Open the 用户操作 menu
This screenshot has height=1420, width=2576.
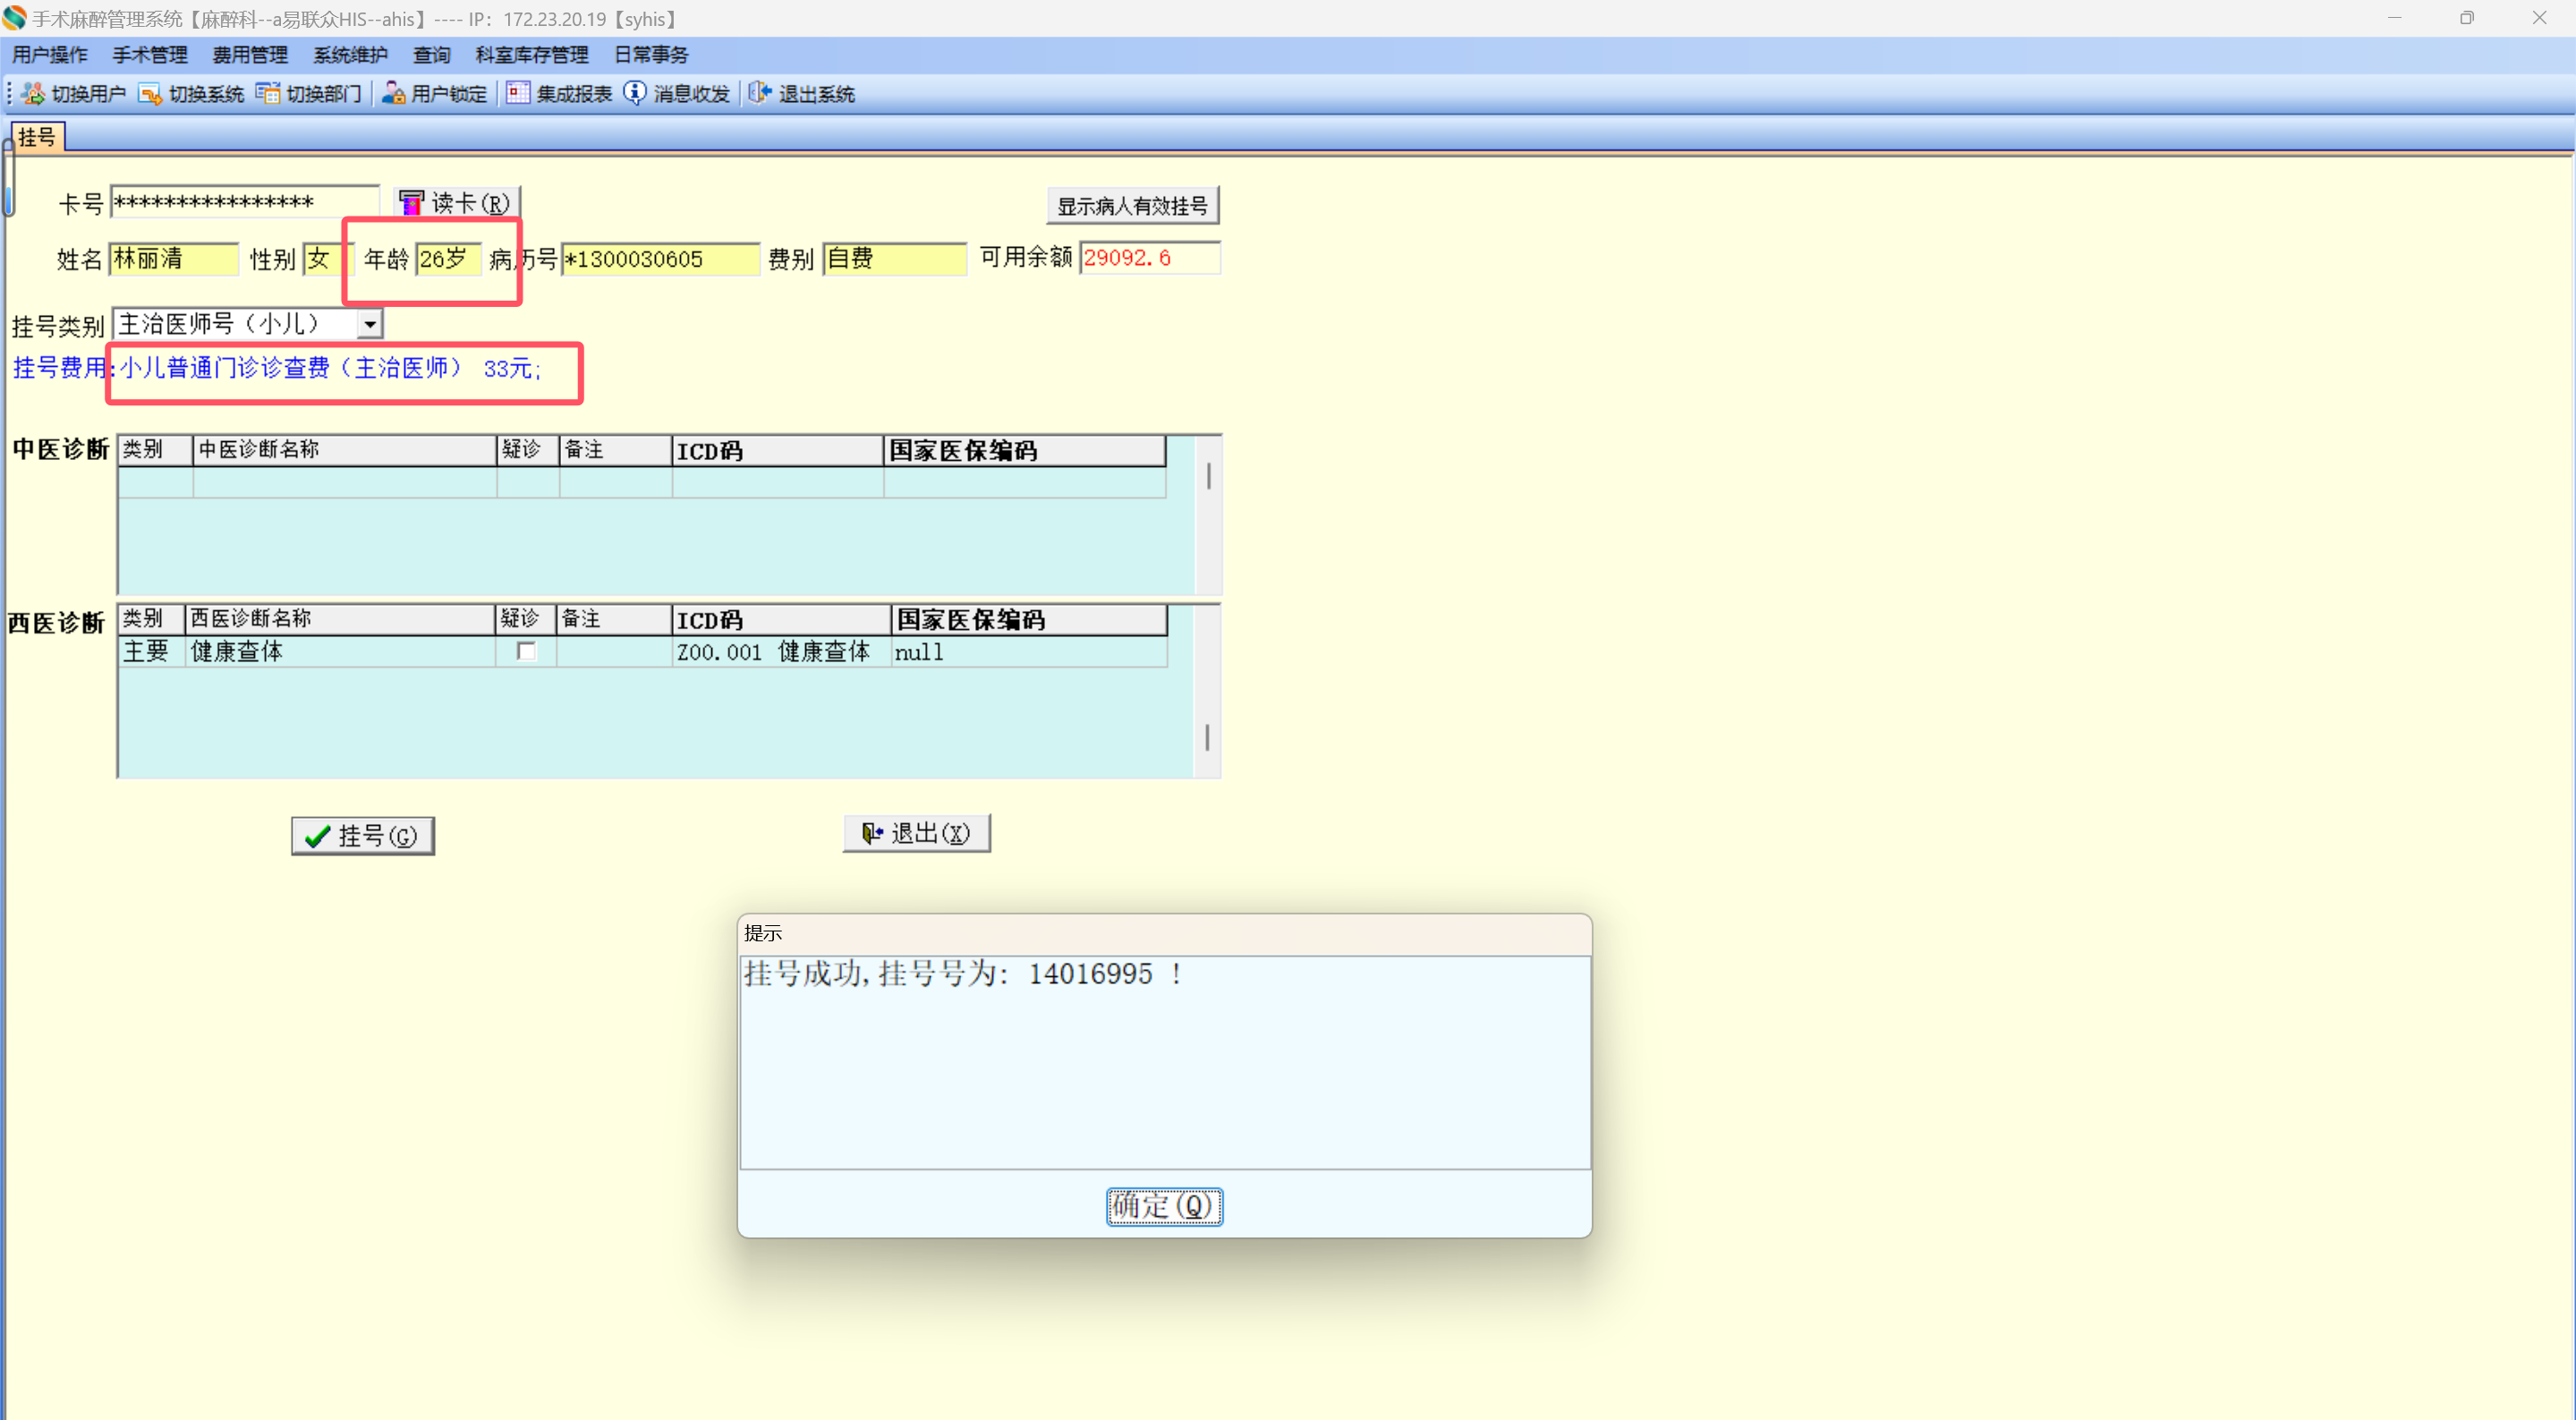(x=49, y=55)
